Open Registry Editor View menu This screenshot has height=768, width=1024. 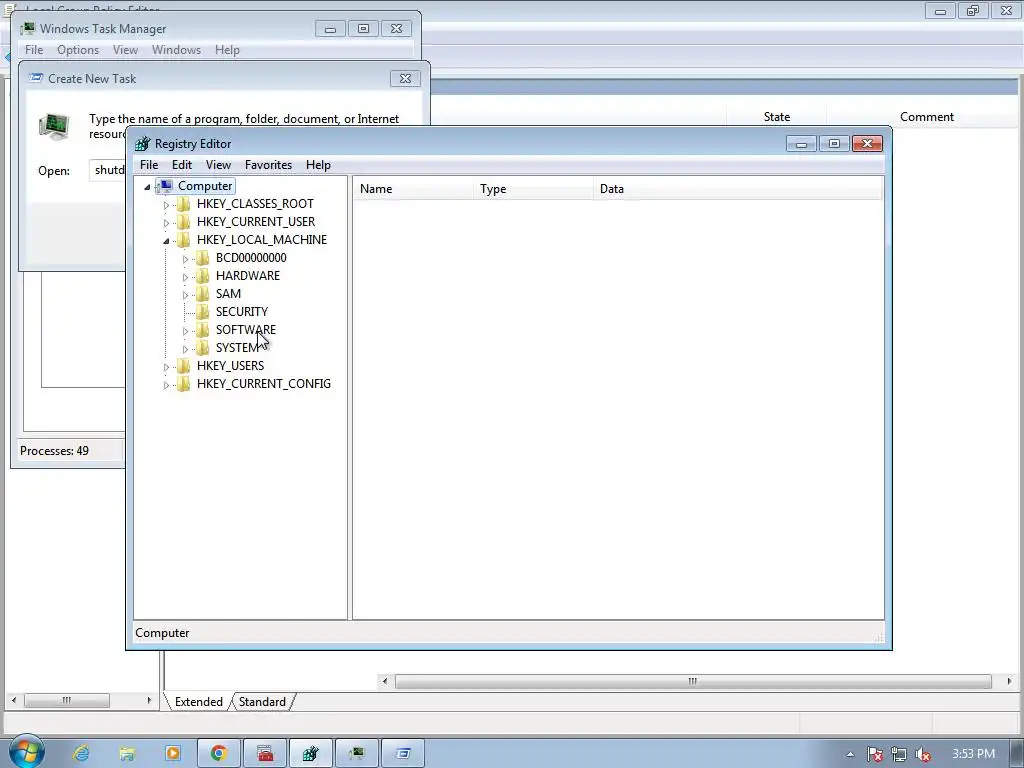[218, 165]
